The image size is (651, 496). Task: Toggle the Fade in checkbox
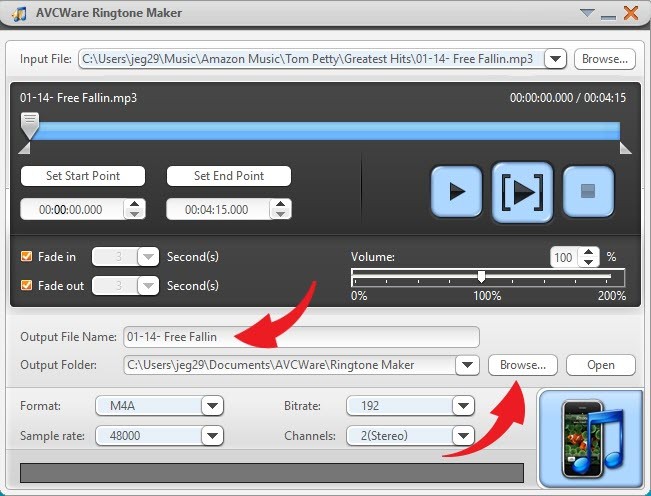pos(27,256)
